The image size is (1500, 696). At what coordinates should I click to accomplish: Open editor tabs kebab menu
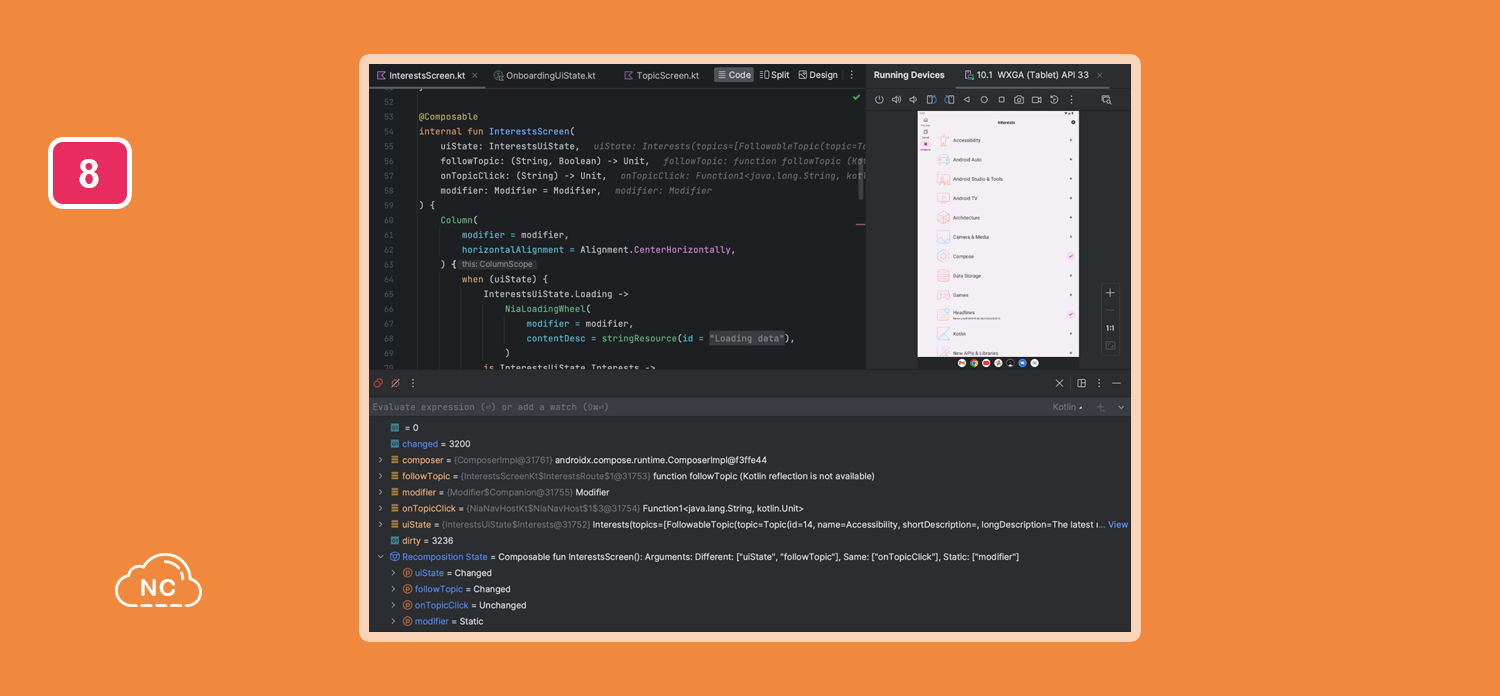(852, 75)
